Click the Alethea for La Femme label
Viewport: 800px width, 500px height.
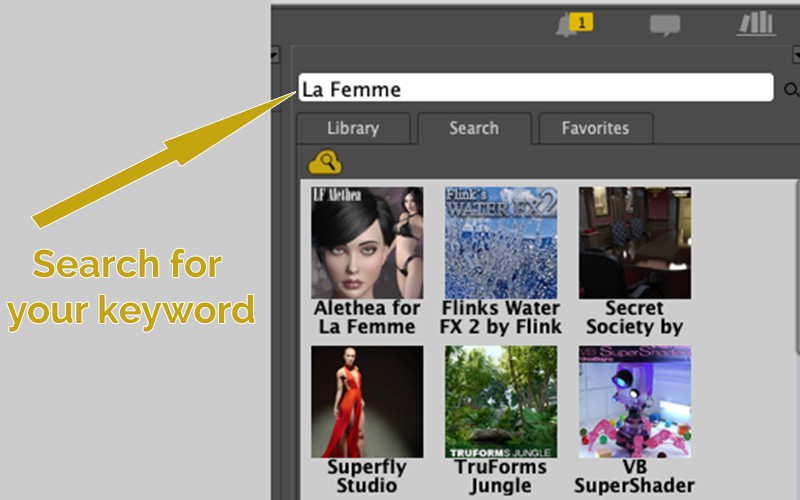(x=367, y=317)
